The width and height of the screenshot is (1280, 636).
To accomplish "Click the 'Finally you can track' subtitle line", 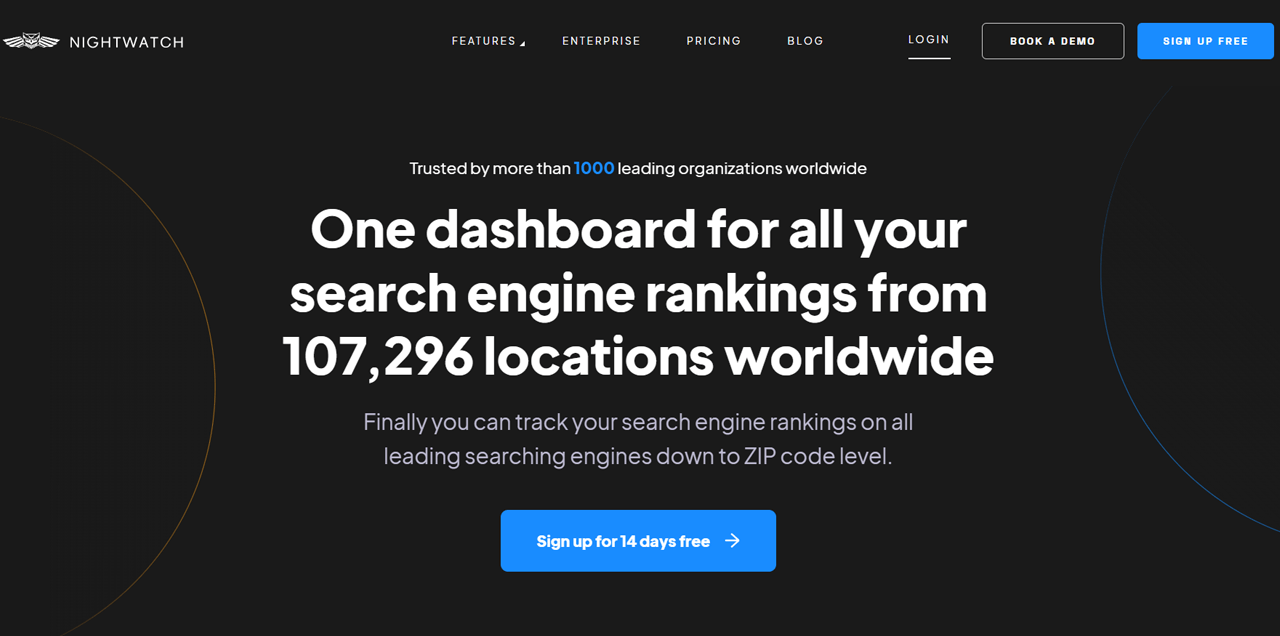I will point(638,422).
